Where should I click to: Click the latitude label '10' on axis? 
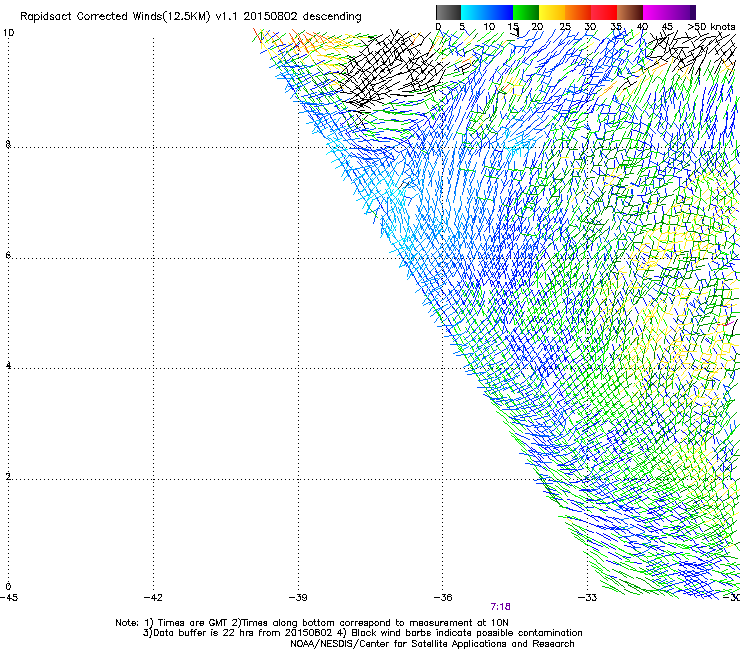click(8, 33)
